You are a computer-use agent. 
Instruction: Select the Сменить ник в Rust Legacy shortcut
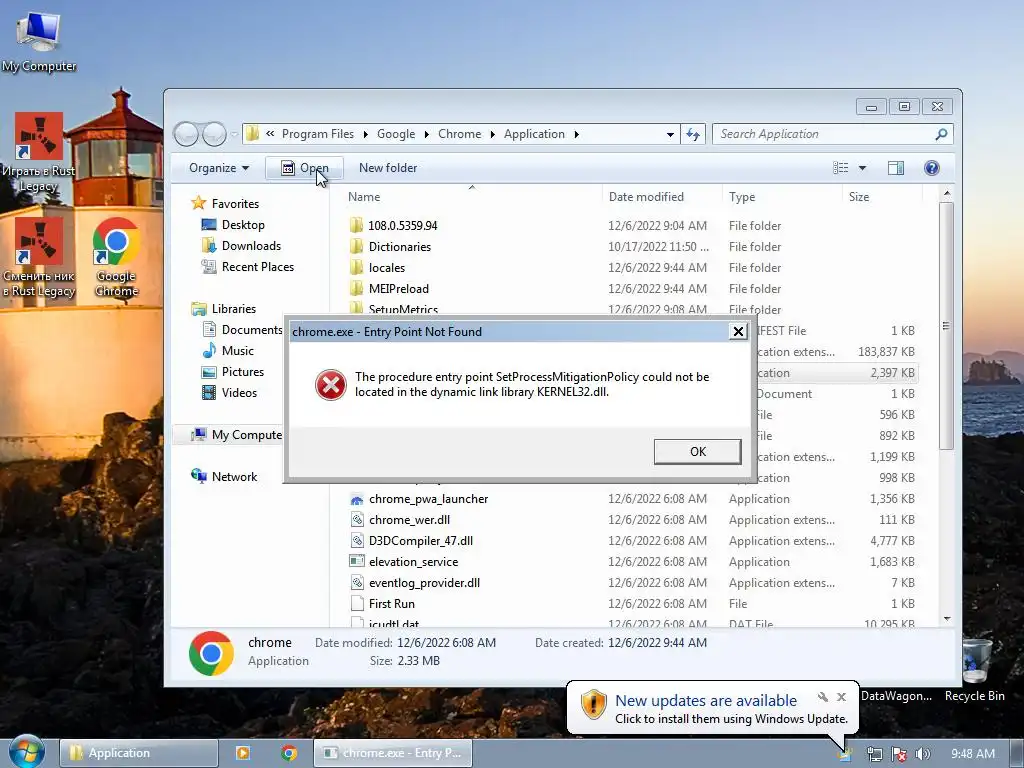pyautogui.click(x=39, y=257)
